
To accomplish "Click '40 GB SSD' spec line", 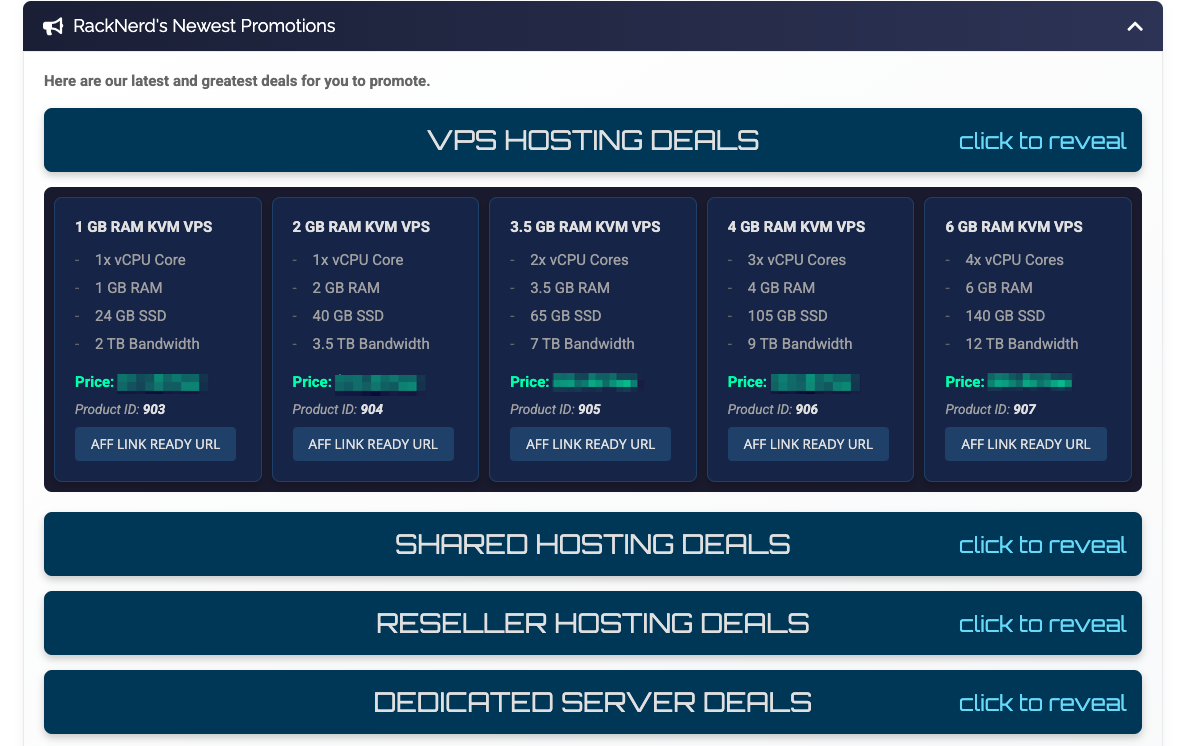I will [348, 316].
